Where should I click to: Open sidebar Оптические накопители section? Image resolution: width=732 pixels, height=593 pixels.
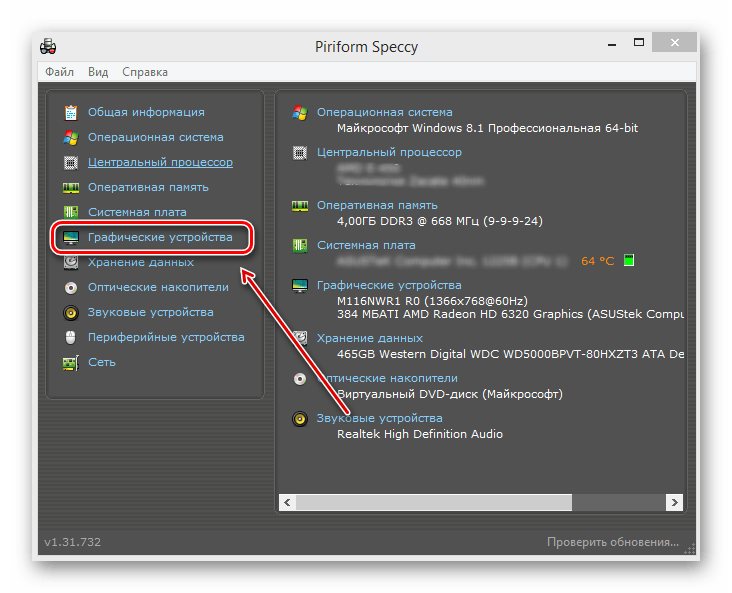(x=158, y=287)
